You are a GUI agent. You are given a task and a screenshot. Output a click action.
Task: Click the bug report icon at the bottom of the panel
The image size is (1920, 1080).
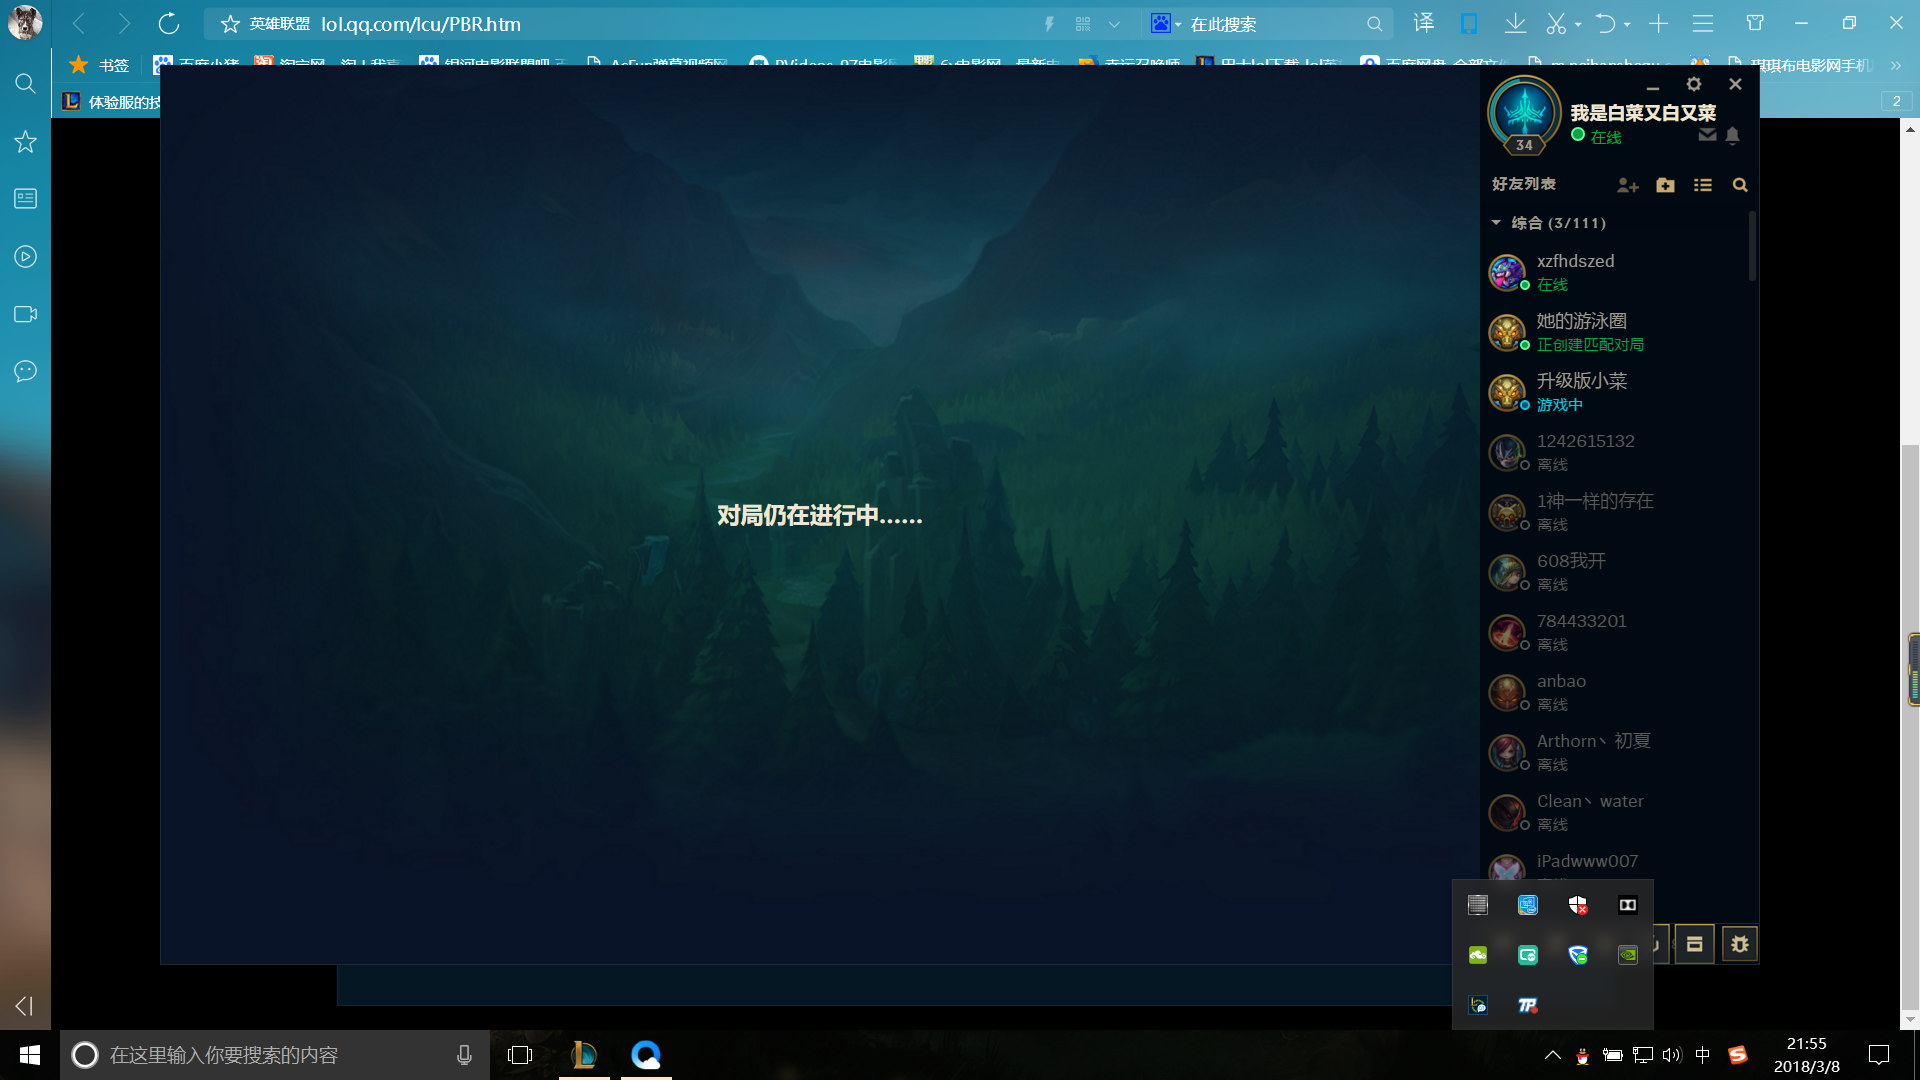coord(1739,944)
